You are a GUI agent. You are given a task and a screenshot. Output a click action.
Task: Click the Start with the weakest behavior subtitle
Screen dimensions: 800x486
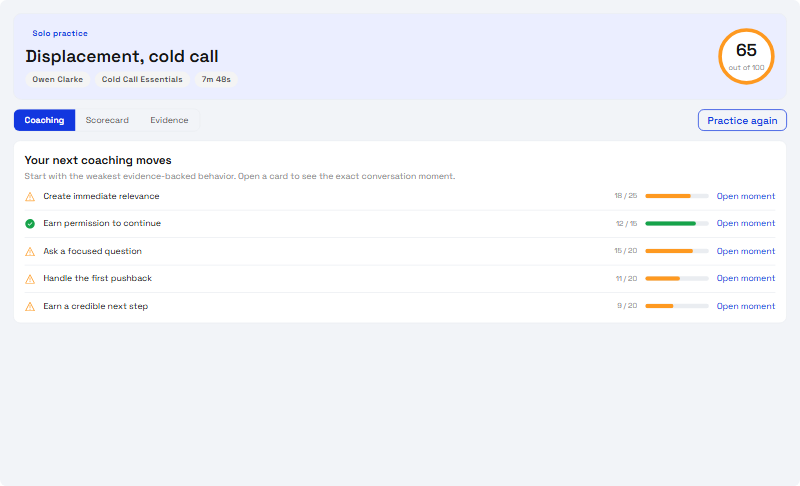[x=240, y=176]
